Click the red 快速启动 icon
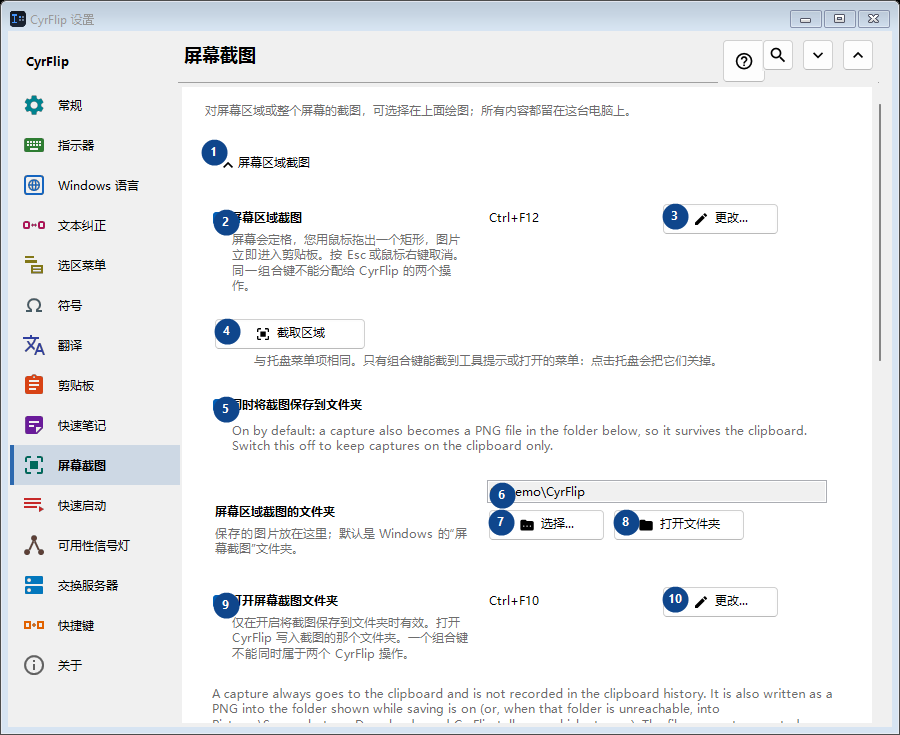 pos(34,505)
